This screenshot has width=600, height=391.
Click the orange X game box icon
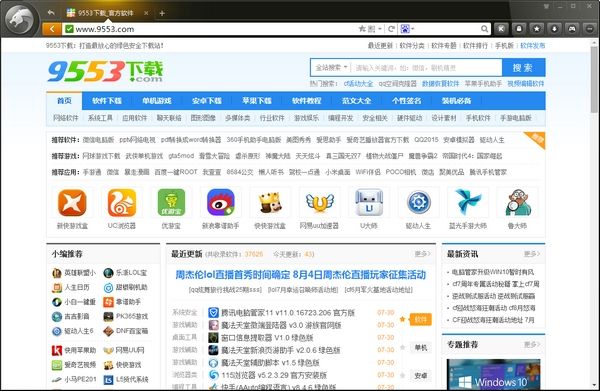point(72,202)
